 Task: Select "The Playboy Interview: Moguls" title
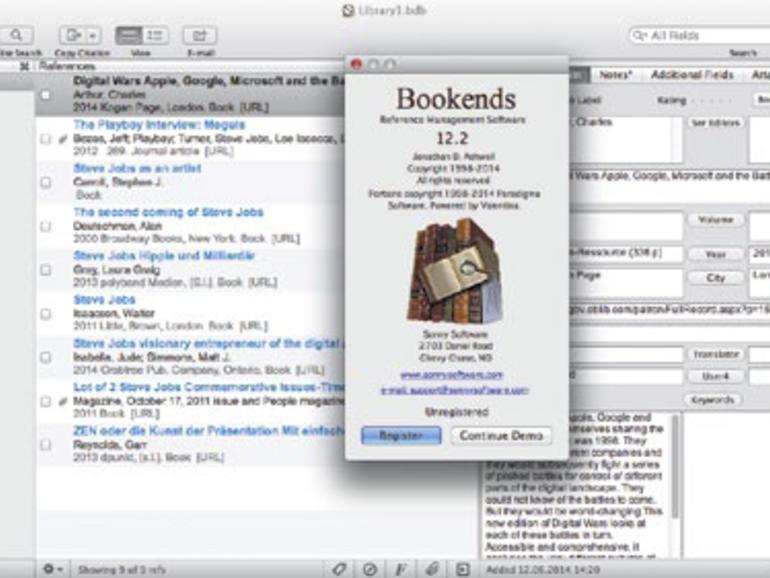(159, 125)
